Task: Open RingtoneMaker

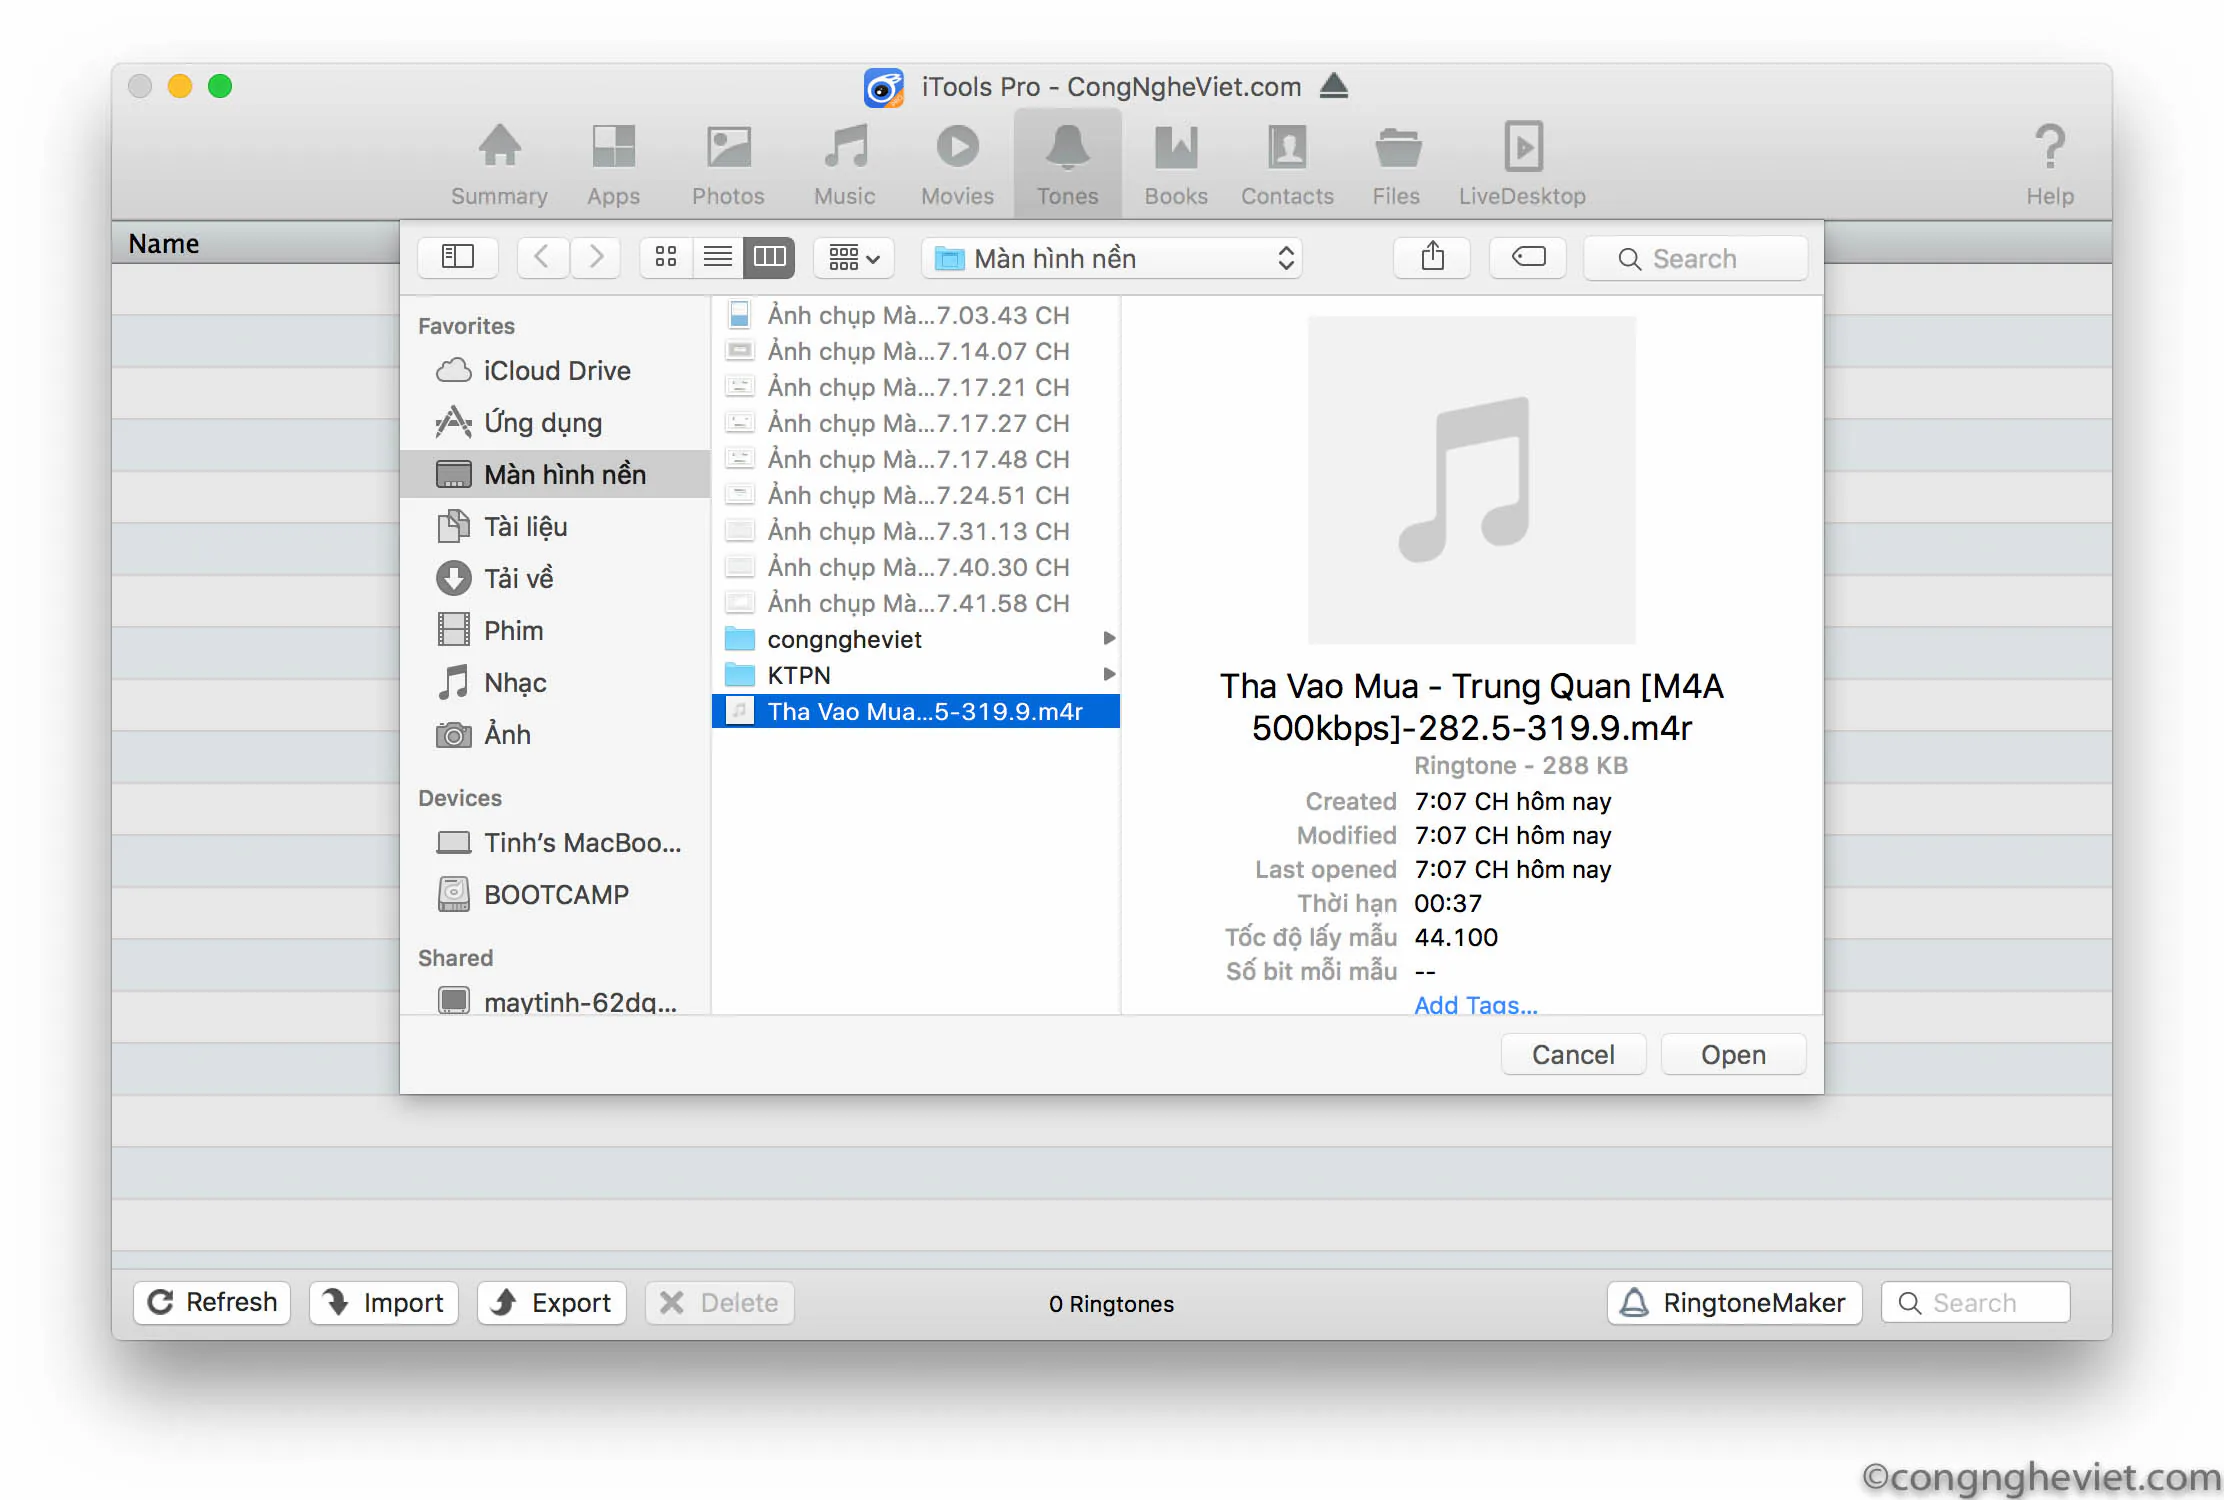Action: (1735, 1302)
